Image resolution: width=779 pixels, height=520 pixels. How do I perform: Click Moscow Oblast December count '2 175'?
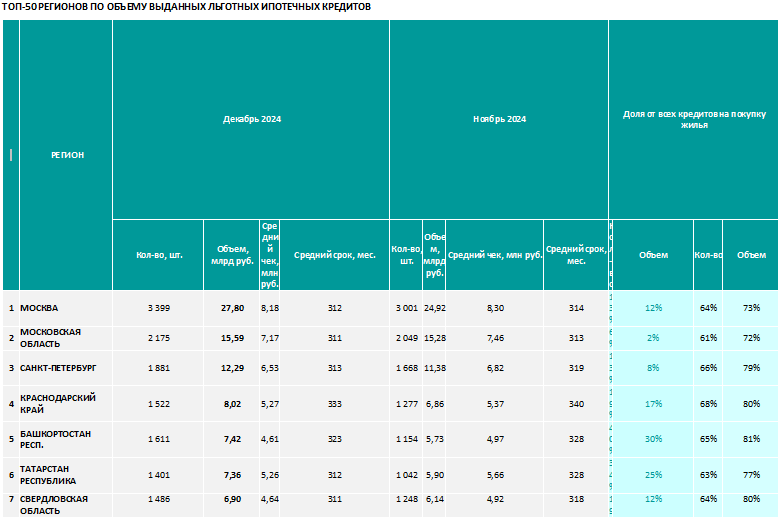(159, 338)
